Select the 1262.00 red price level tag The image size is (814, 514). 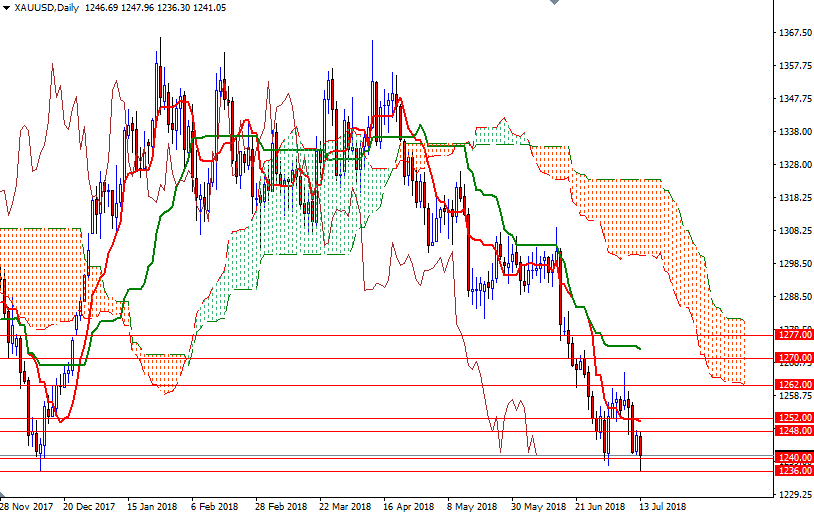793,385
